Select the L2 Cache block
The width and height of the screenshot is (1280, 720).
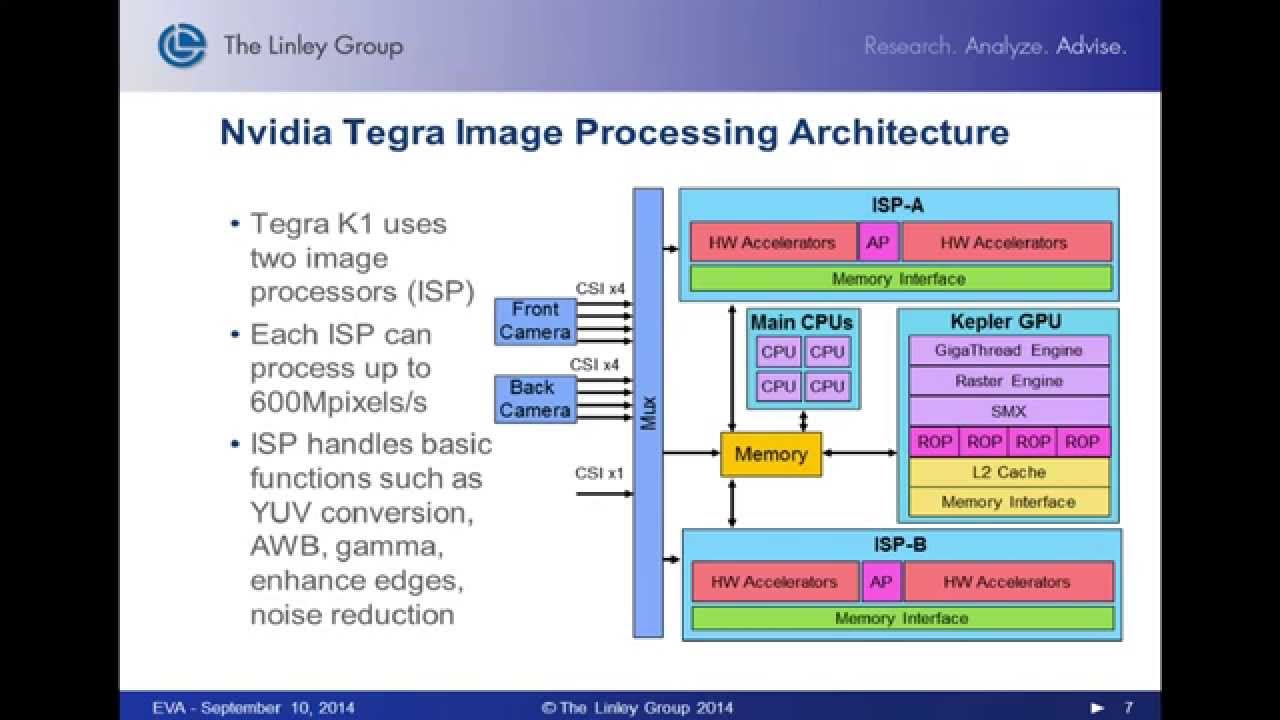1009,472
